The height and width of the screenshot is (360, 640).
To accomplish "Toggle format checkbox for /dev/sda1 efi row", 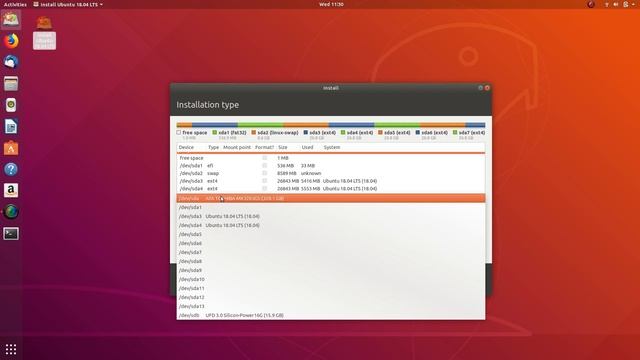I will click(x=264, y=165).
